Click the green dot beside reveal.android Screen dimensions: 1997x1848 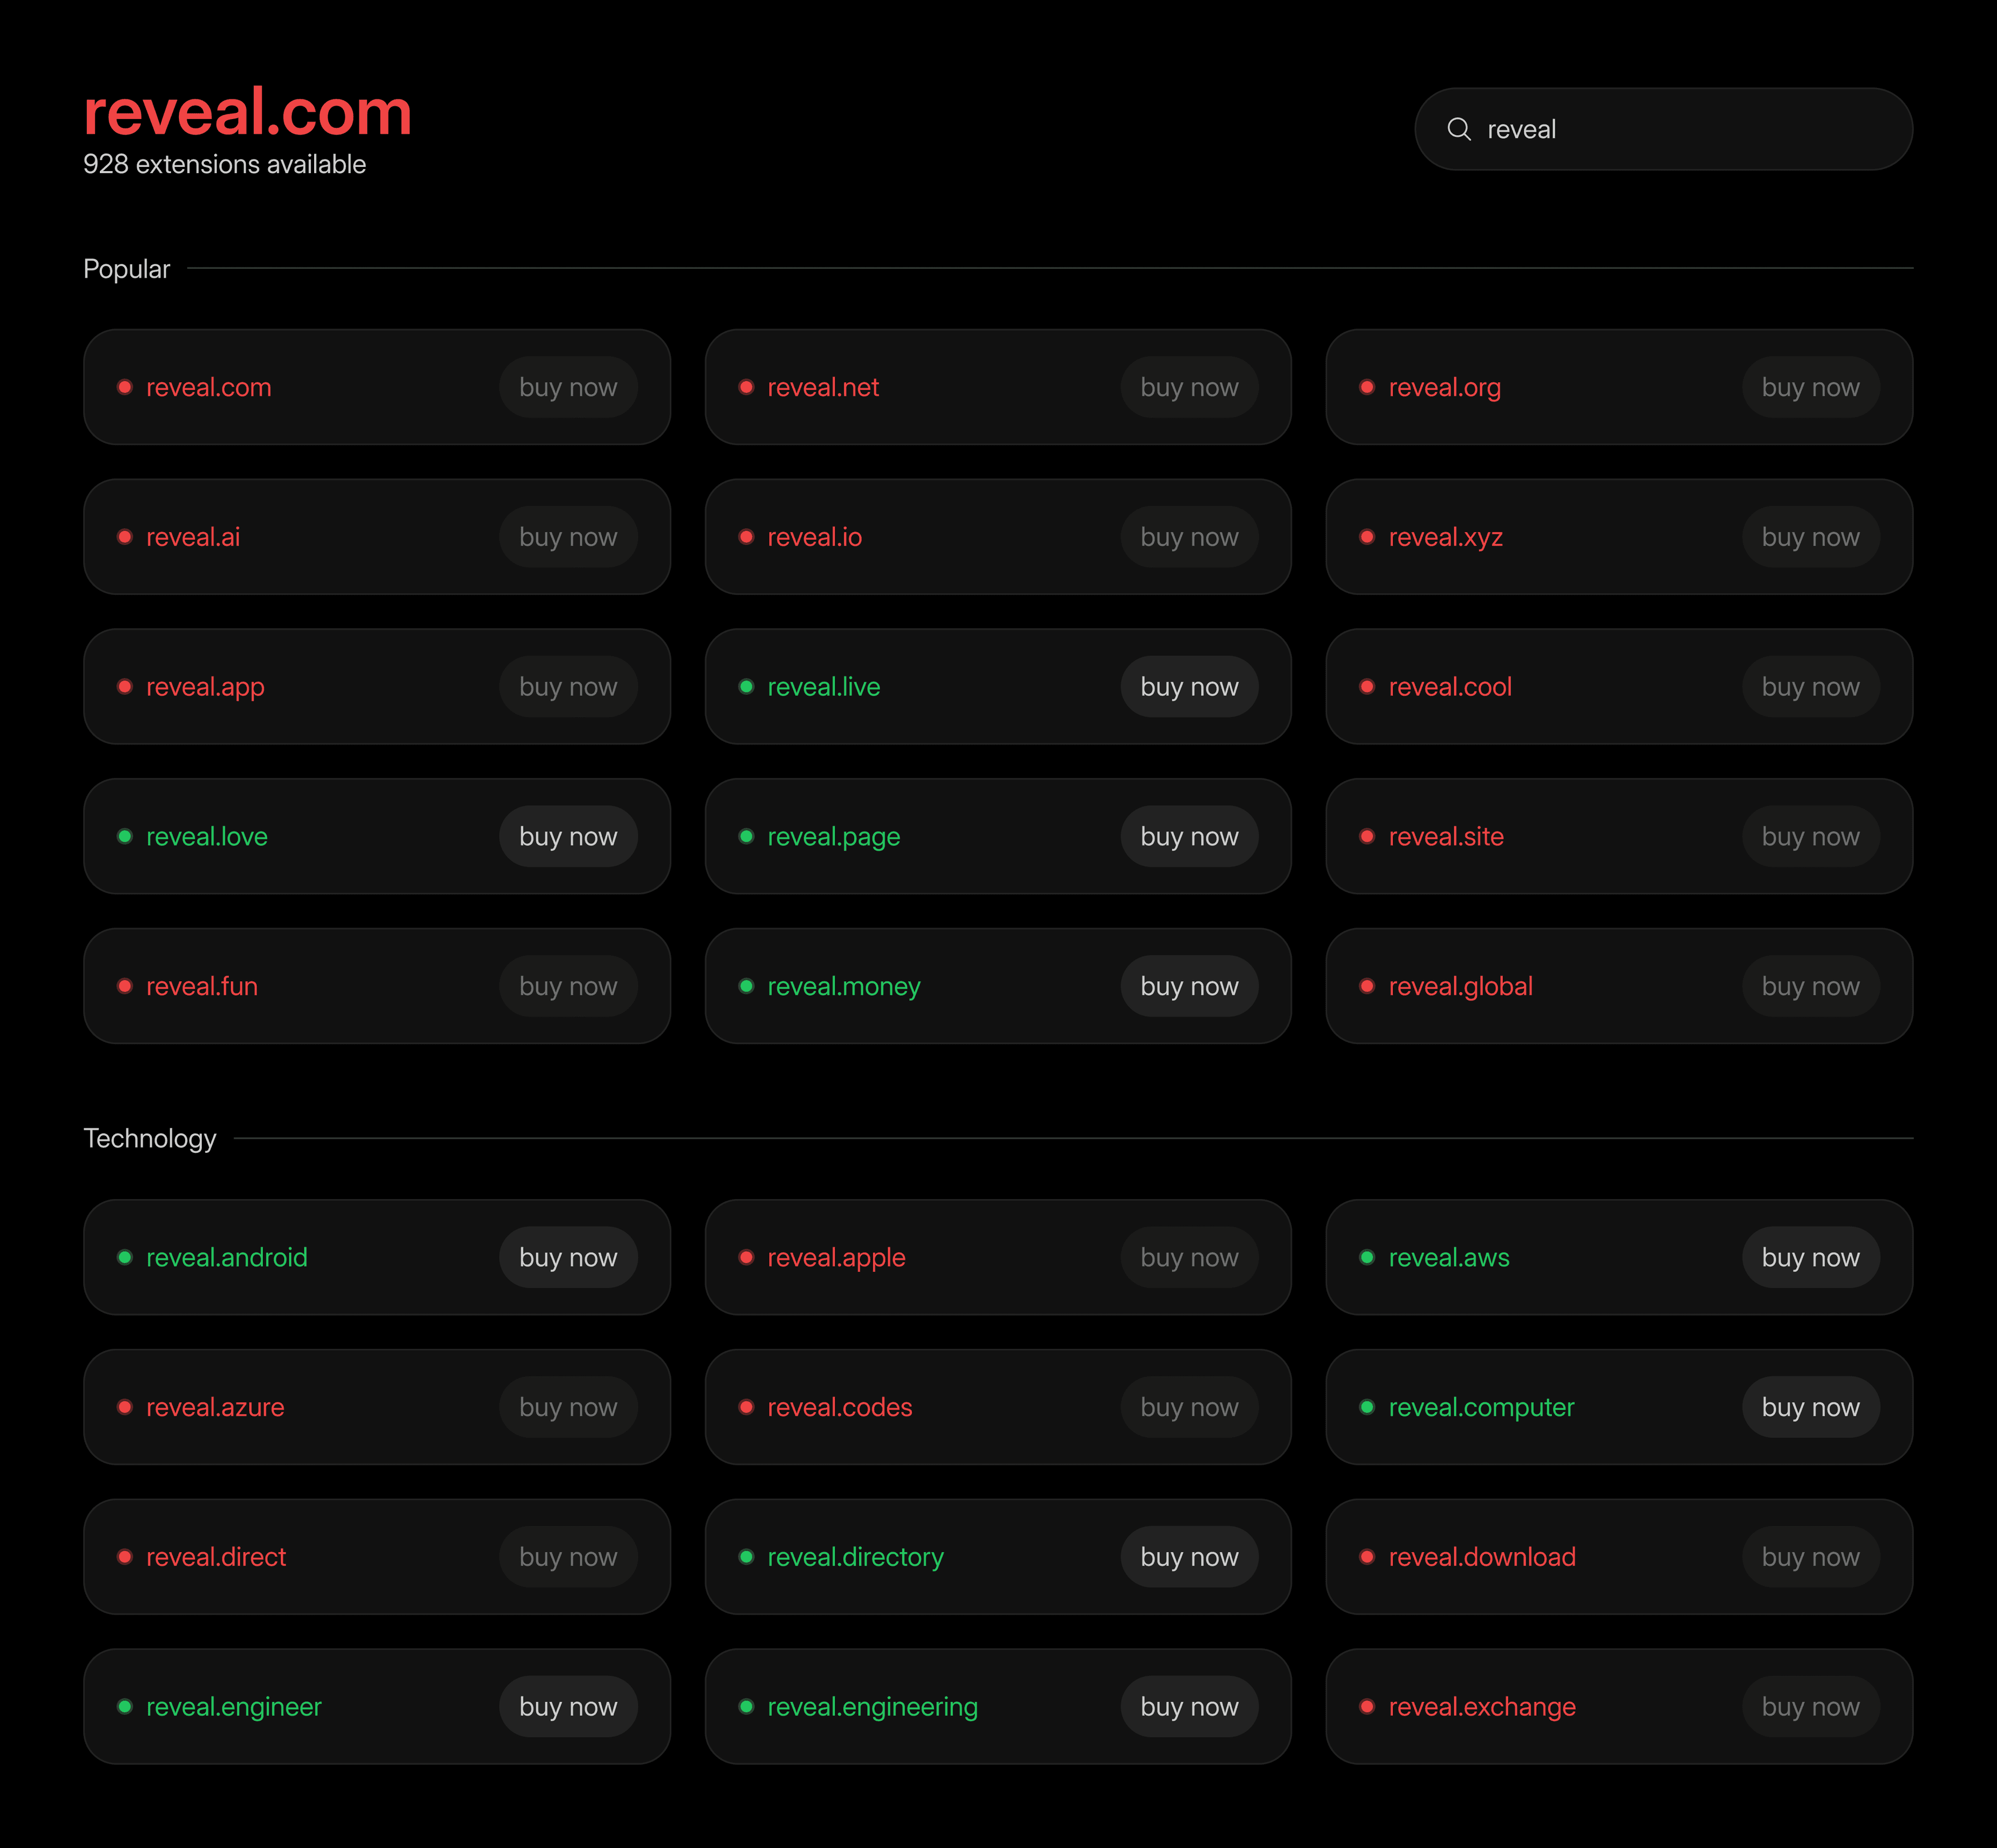125,1257
